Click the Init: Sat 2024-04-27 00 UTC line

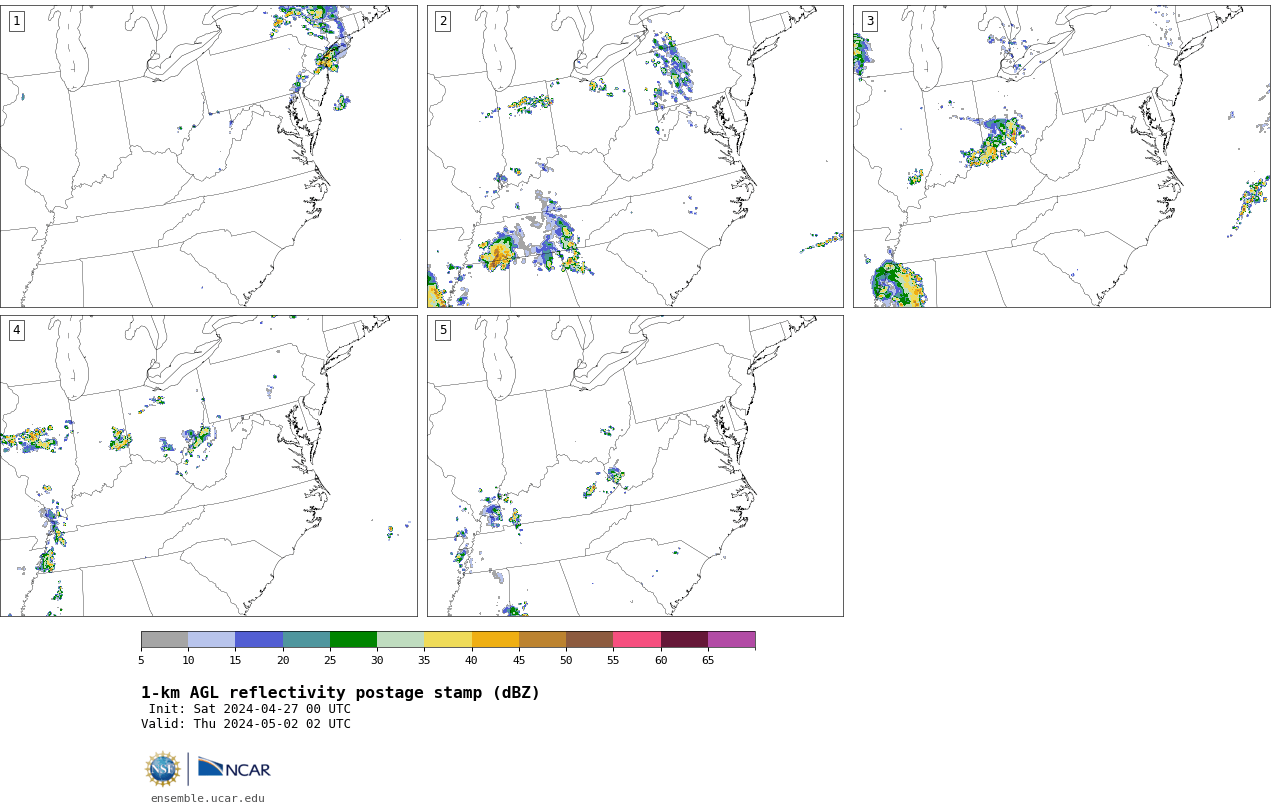(x=250, y=709)
